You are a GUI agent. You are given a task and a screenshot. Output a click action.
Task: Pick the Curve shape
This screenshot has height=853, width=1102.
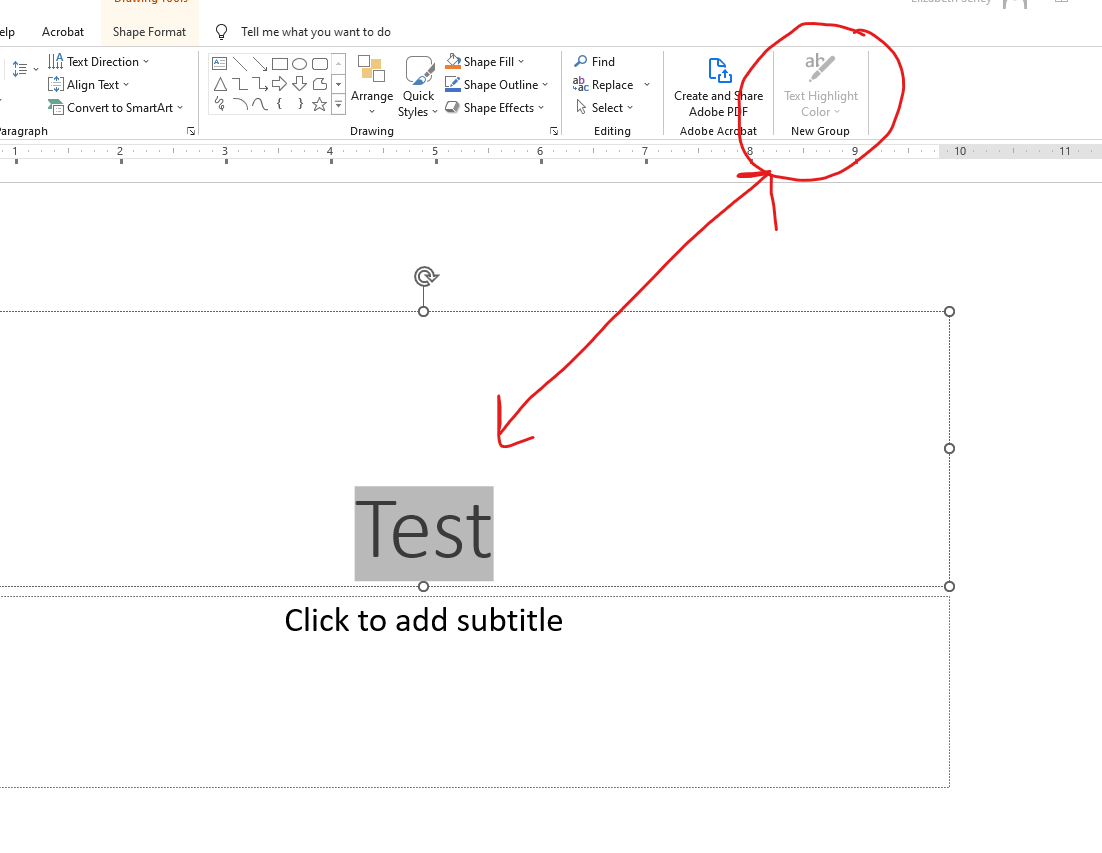point(260,105)
